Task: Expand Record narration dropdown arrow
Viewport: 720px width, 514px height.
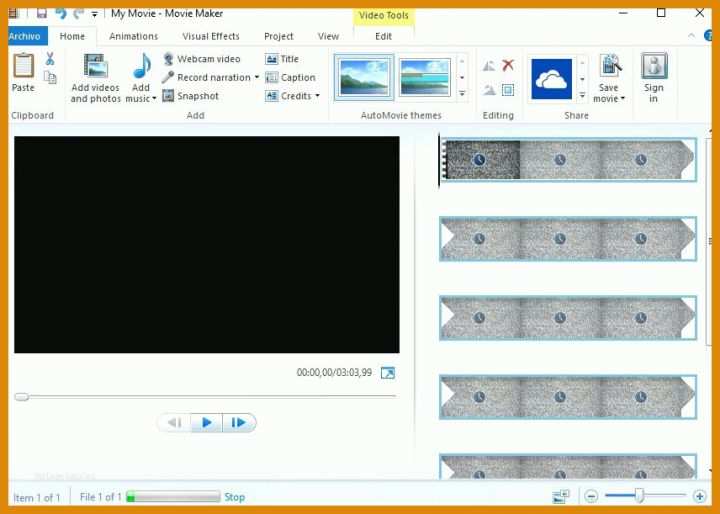Action: click(257, 77)
